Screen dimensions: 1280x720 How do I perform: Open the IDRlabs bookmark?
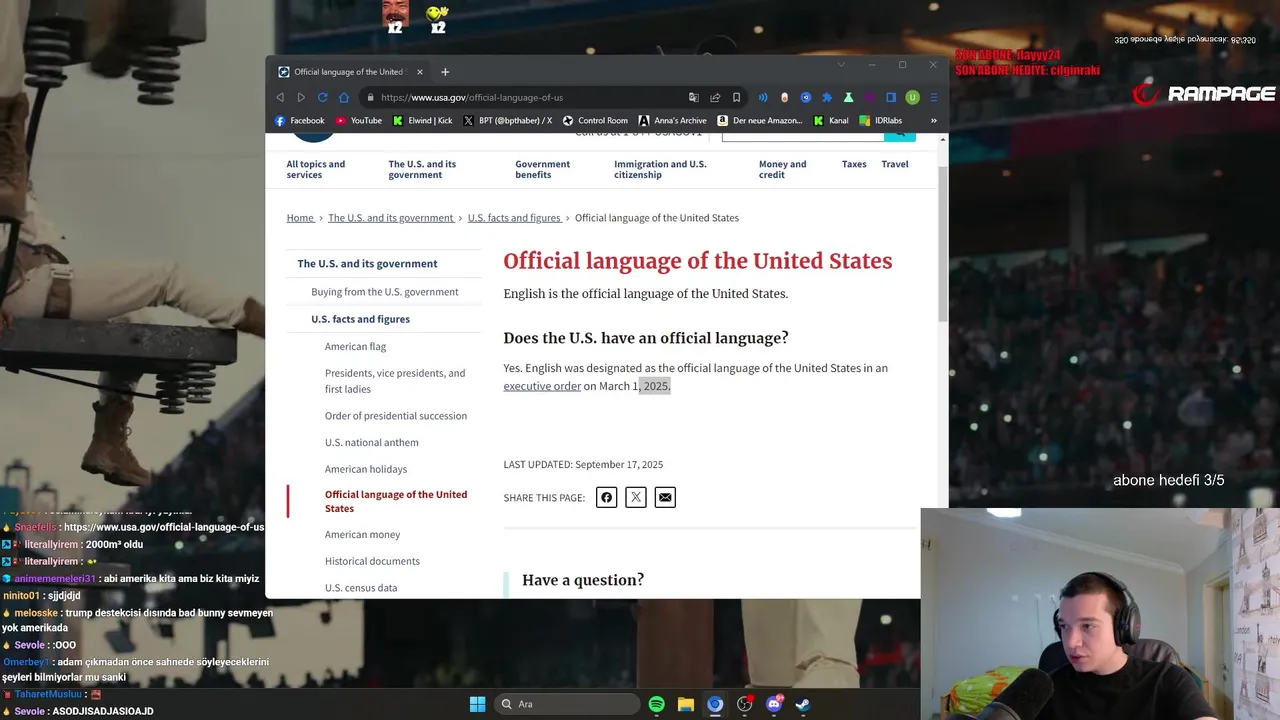(x=880, y=120)
